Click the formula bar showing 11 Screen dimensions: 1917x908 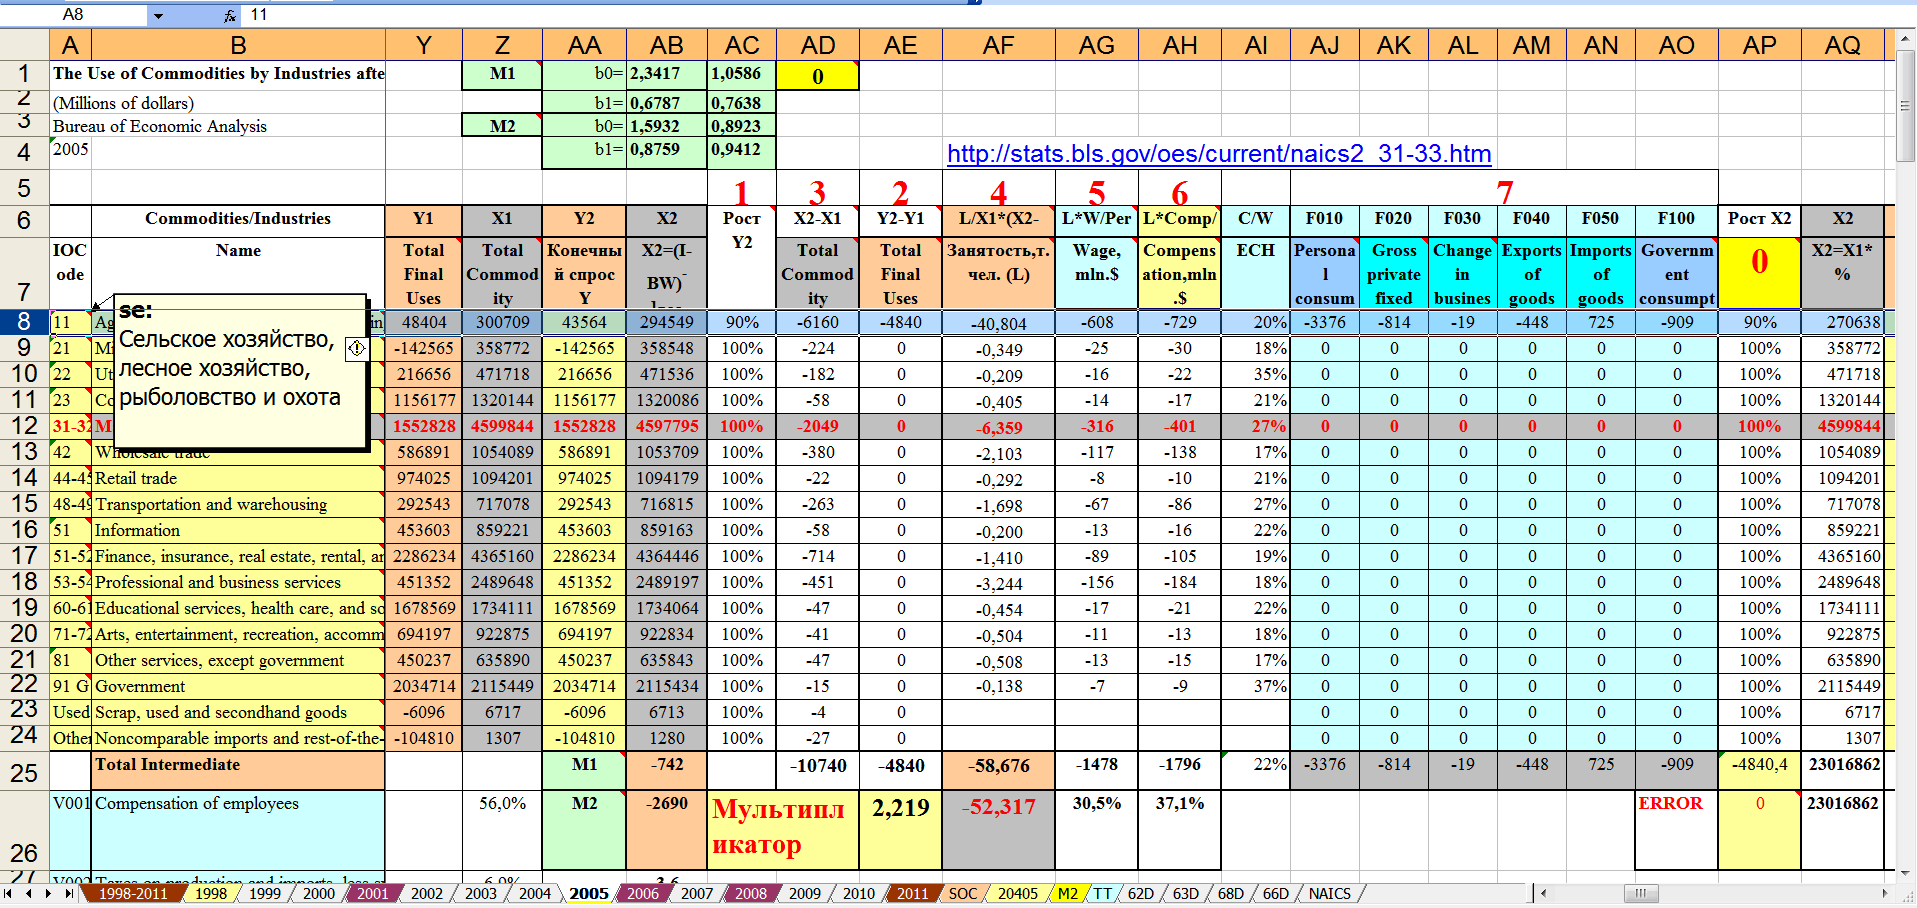click(600, 15)
